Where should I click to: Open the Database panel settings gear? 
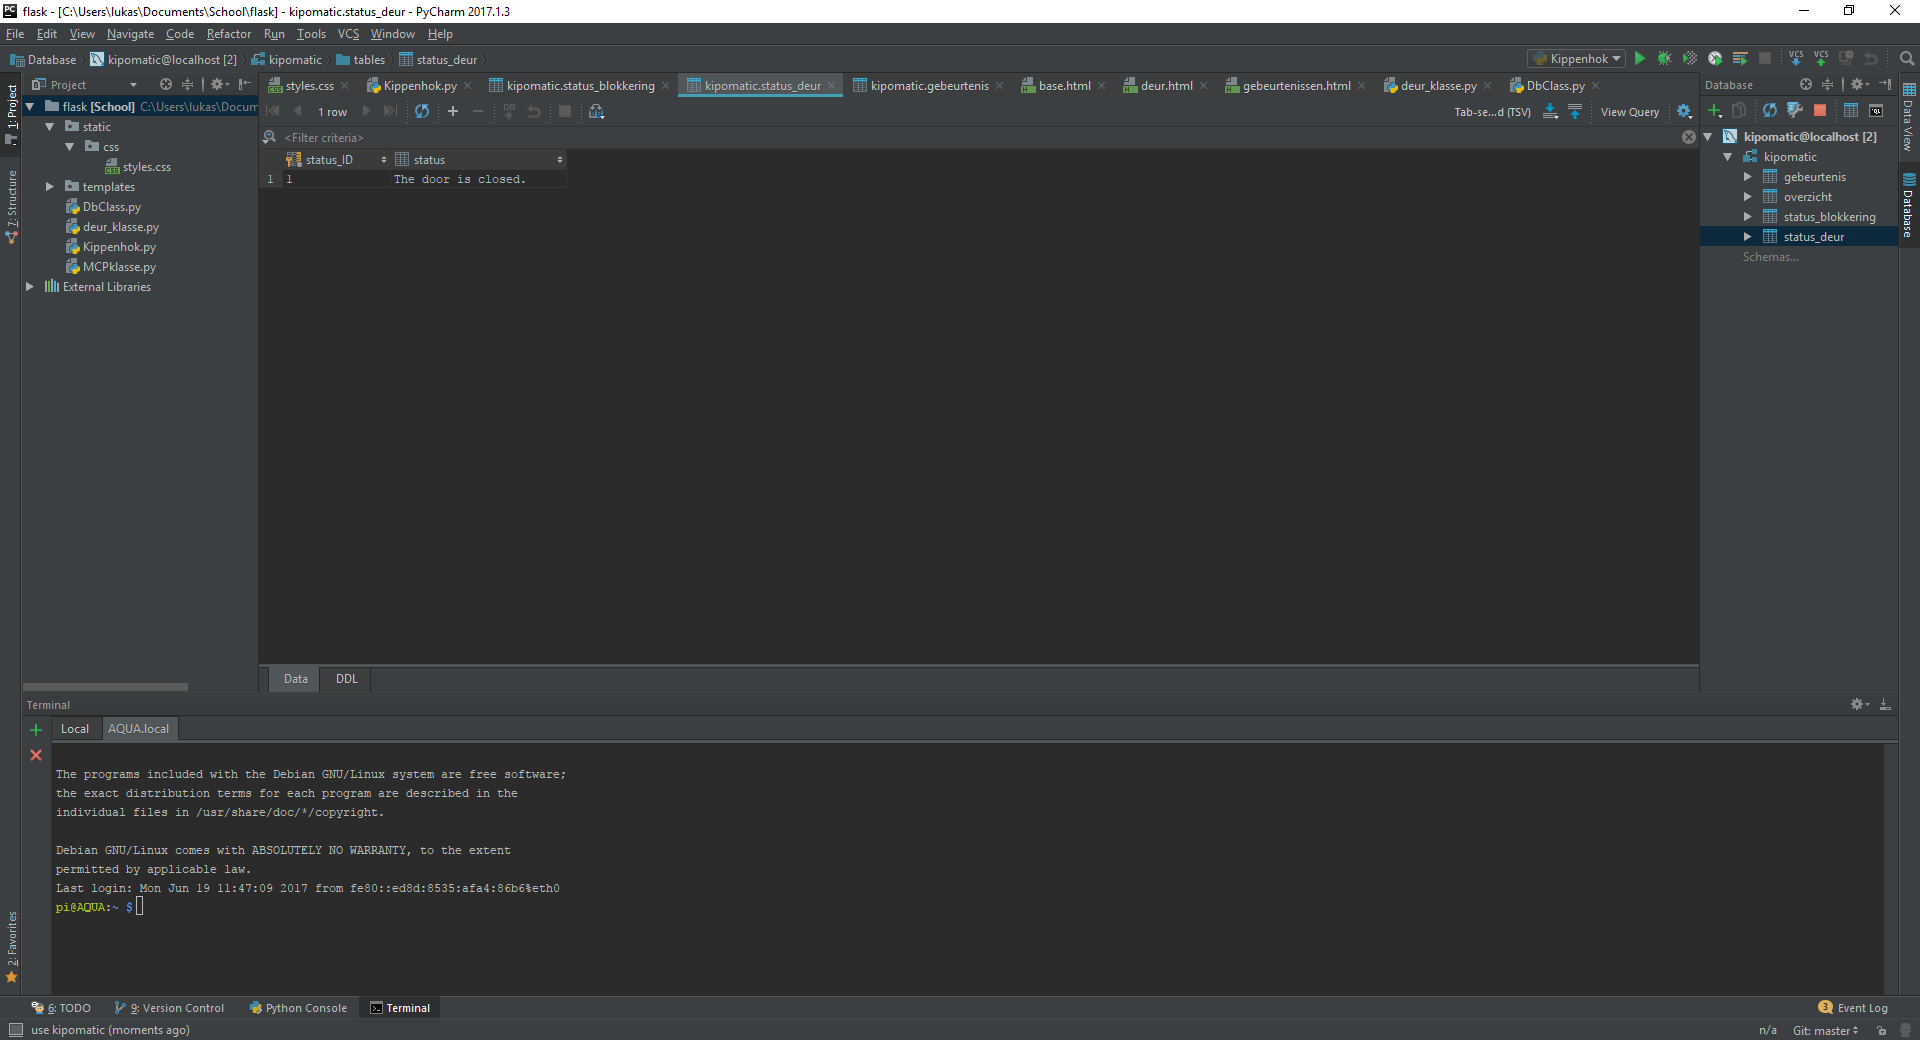(x=1859, y=84)
